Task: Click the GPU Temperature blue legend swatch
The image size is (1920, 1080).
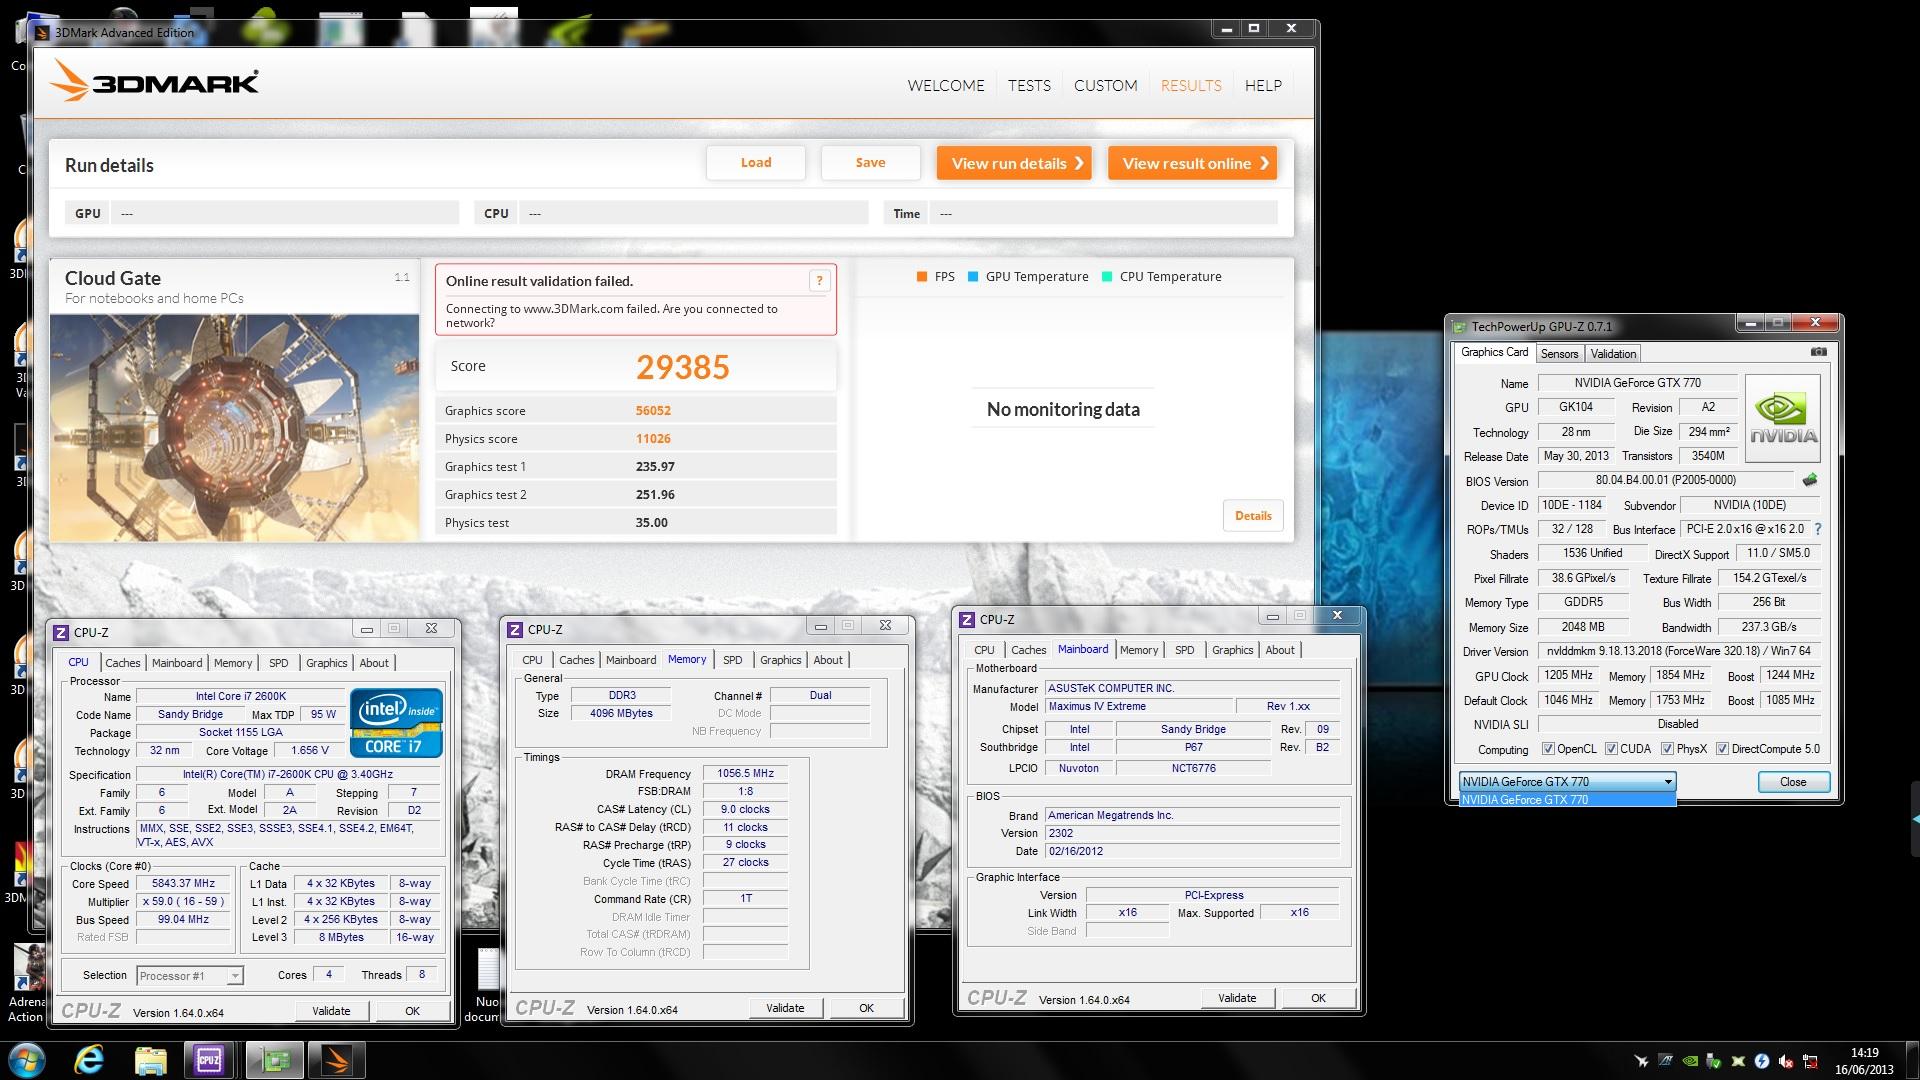Action: (973, 277)
